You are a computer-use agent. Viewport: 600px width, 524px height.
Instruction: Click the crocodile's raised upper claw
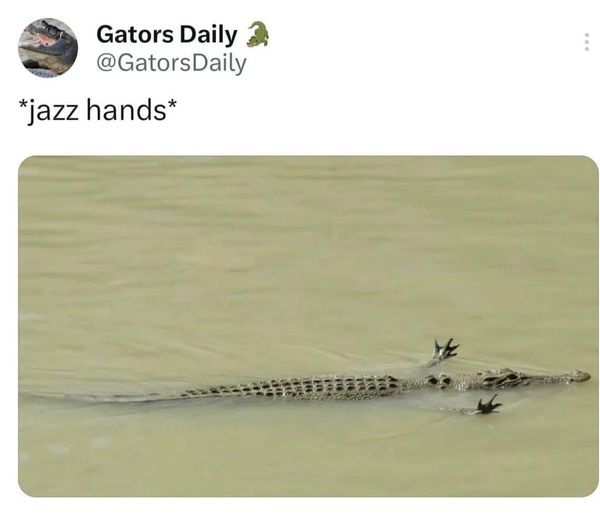coord(445,350)
